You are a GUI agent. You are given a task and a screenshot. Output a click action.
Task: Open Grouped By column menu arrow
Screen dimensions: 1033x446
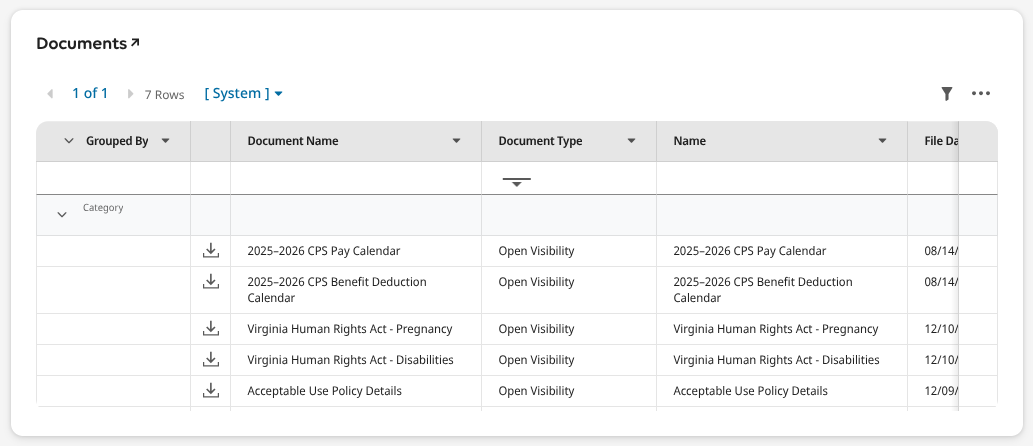click(165, 141)
